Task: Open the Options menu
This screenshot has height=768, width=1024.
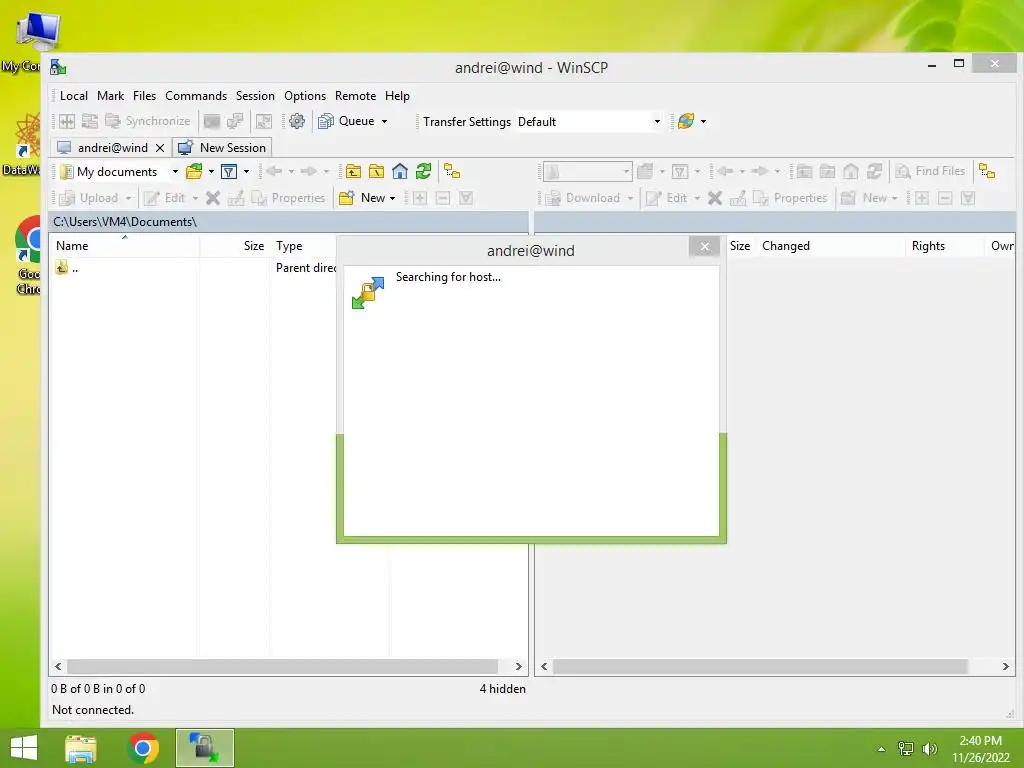Action: (305, 96)
